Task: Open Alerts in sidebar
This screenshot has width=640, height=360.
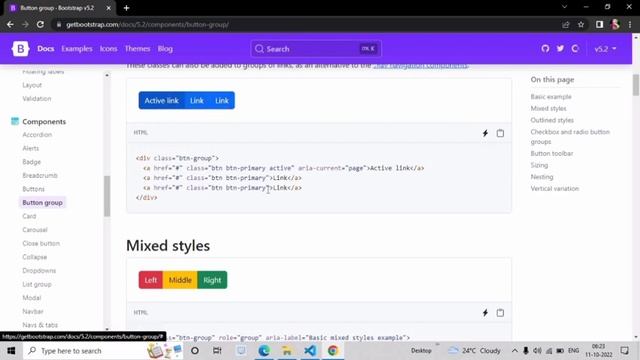Action: (31, 148)
